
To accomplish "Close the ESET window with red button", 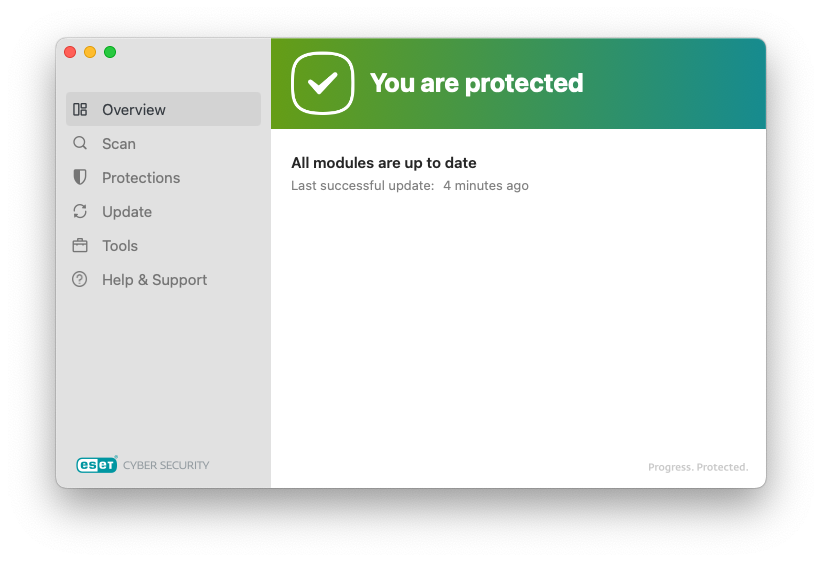I will point(70,52).
